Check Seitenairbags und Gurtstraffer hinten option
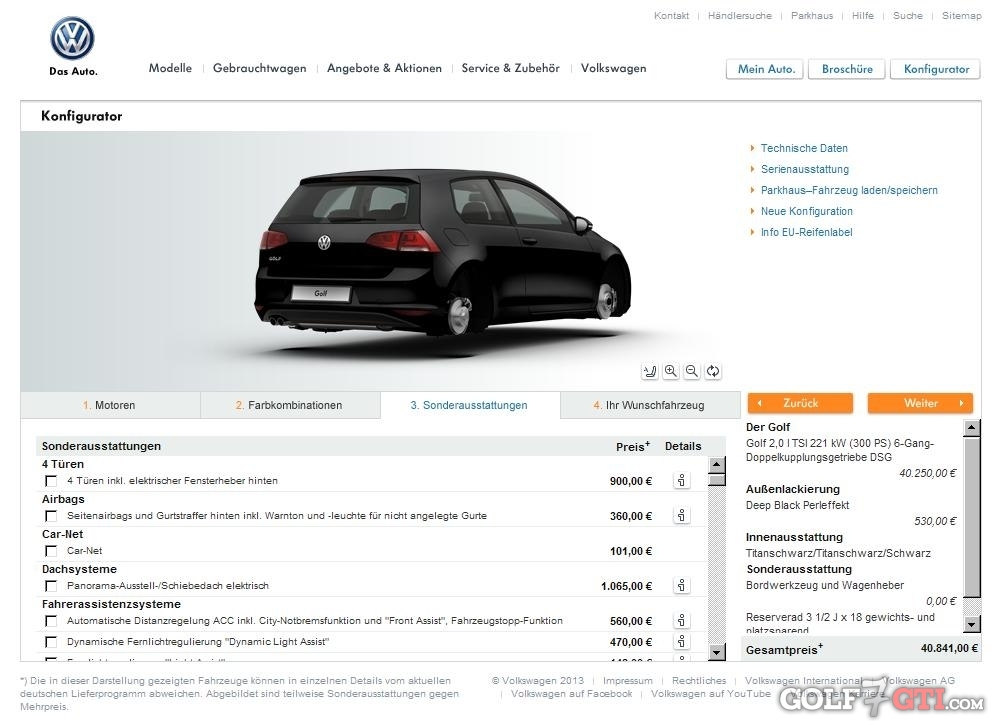Screen dimensions: 994x725 click(51, 516)
